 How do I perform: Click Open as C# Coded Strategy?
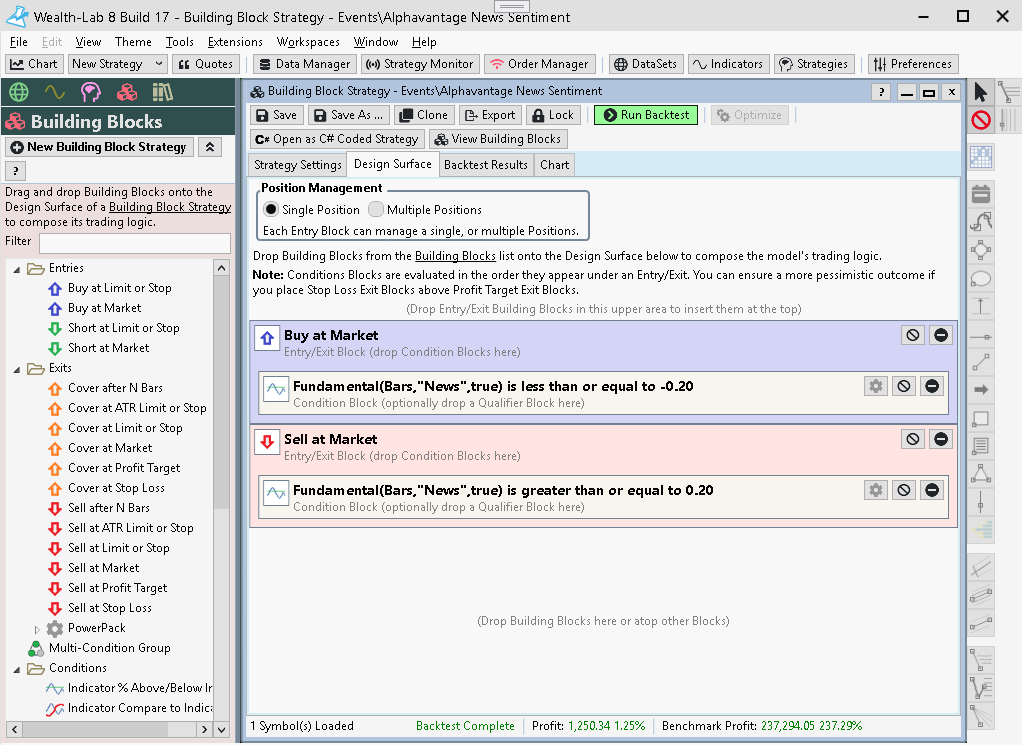click(x=336, y=139)
